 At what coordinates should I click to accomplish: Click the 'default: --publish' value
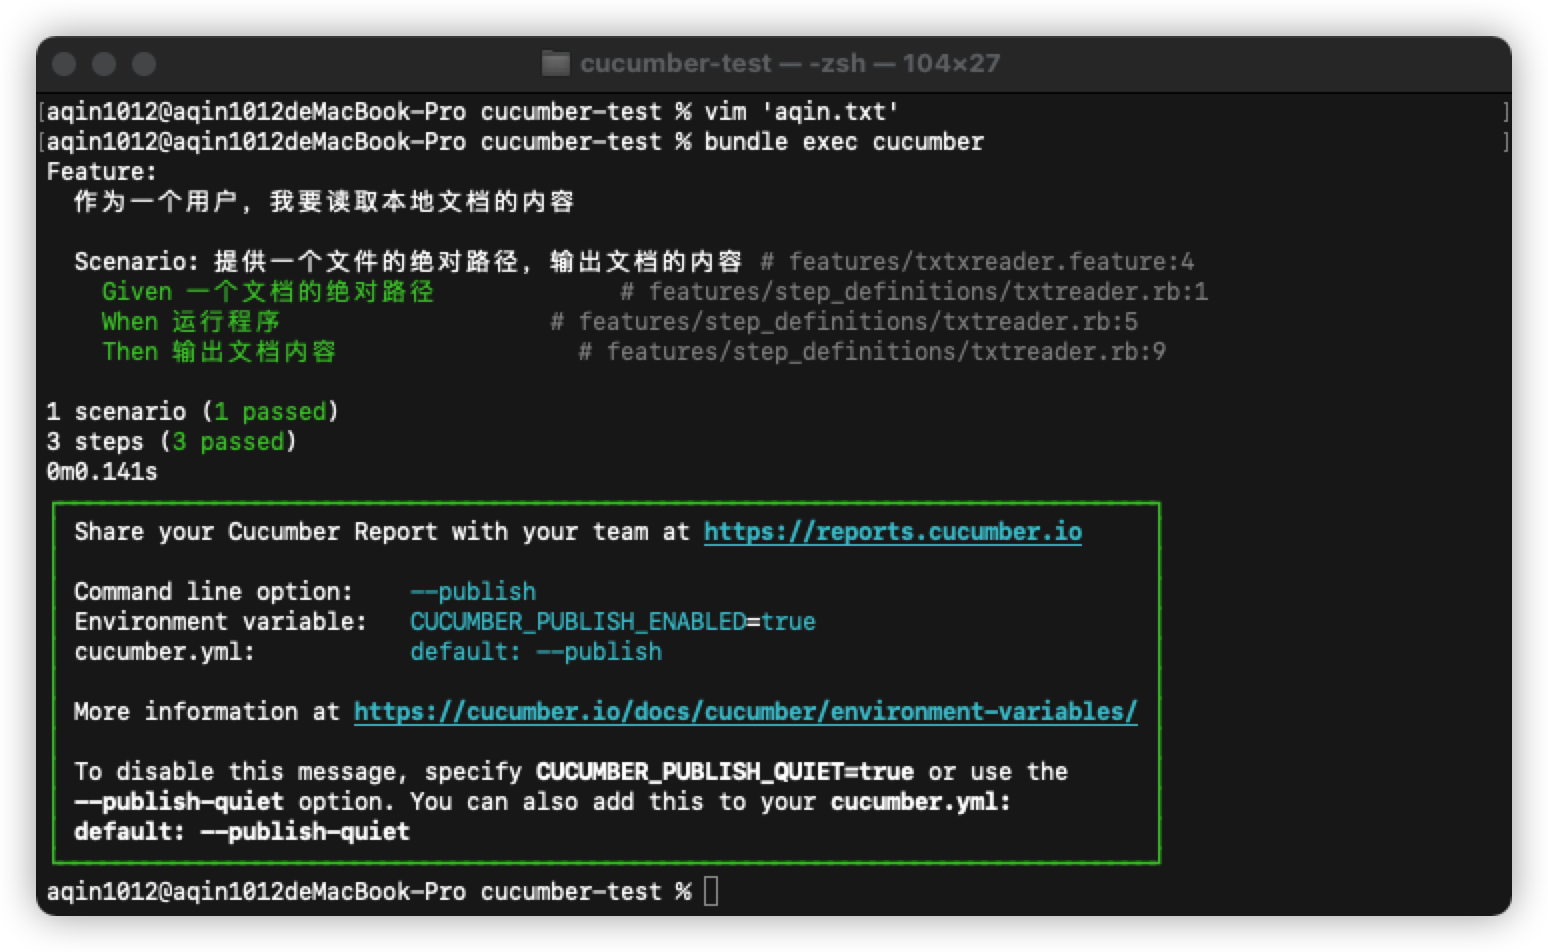tap(536, 652)
